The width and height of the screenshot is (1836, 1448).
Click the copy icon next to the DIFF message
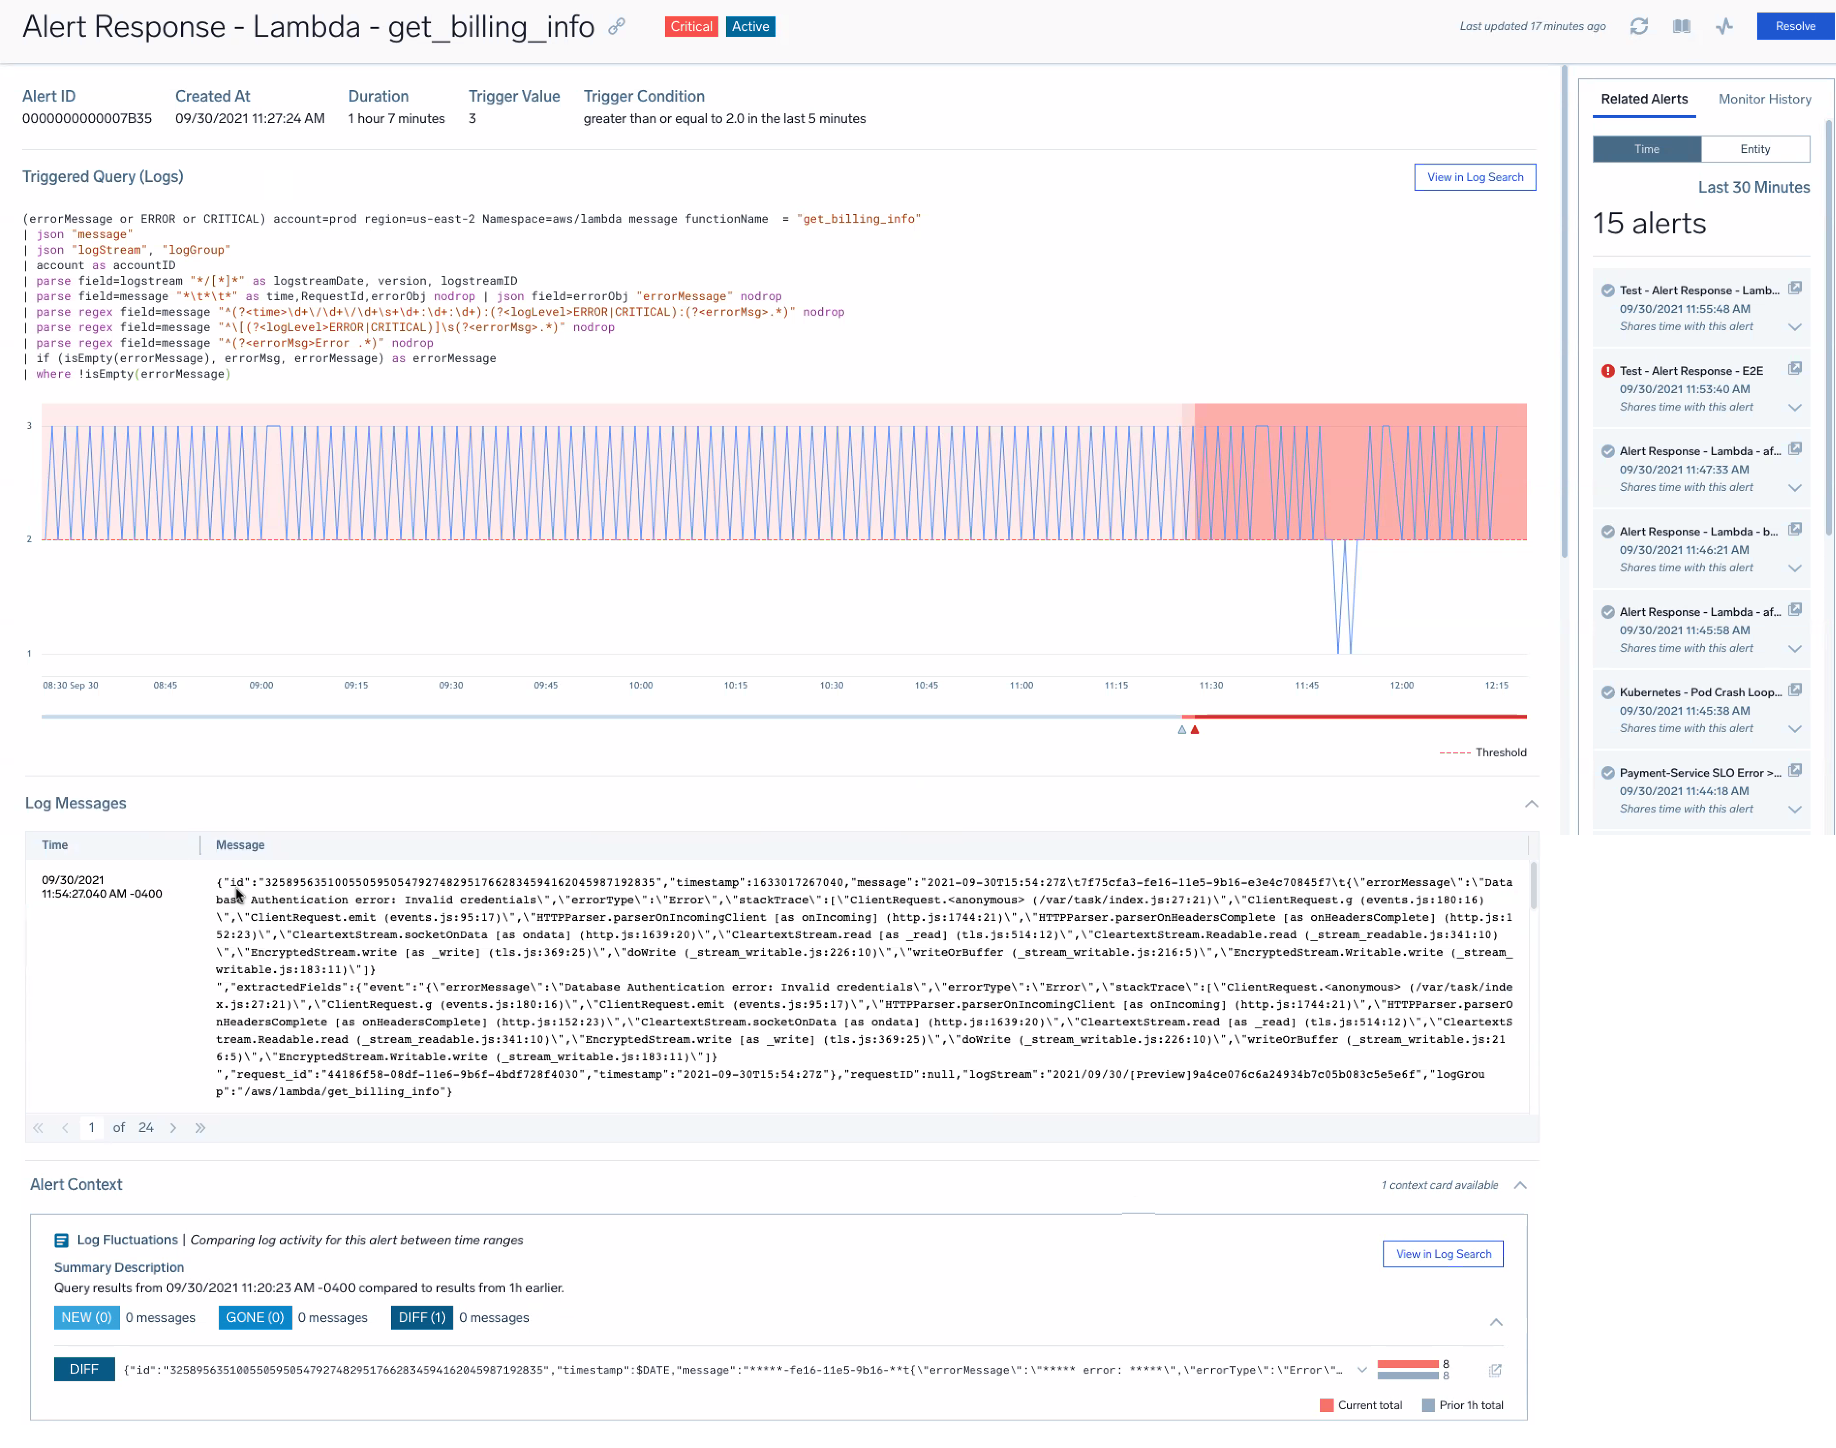pyautogui.click(x=1496, y=1369)
